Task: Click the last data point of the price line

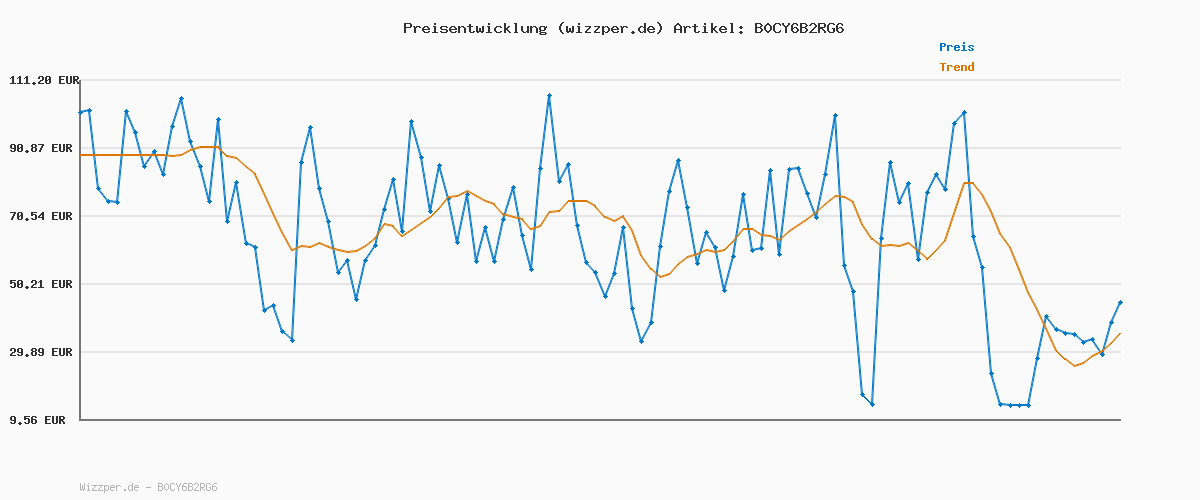Action: tap(1120, 302)
